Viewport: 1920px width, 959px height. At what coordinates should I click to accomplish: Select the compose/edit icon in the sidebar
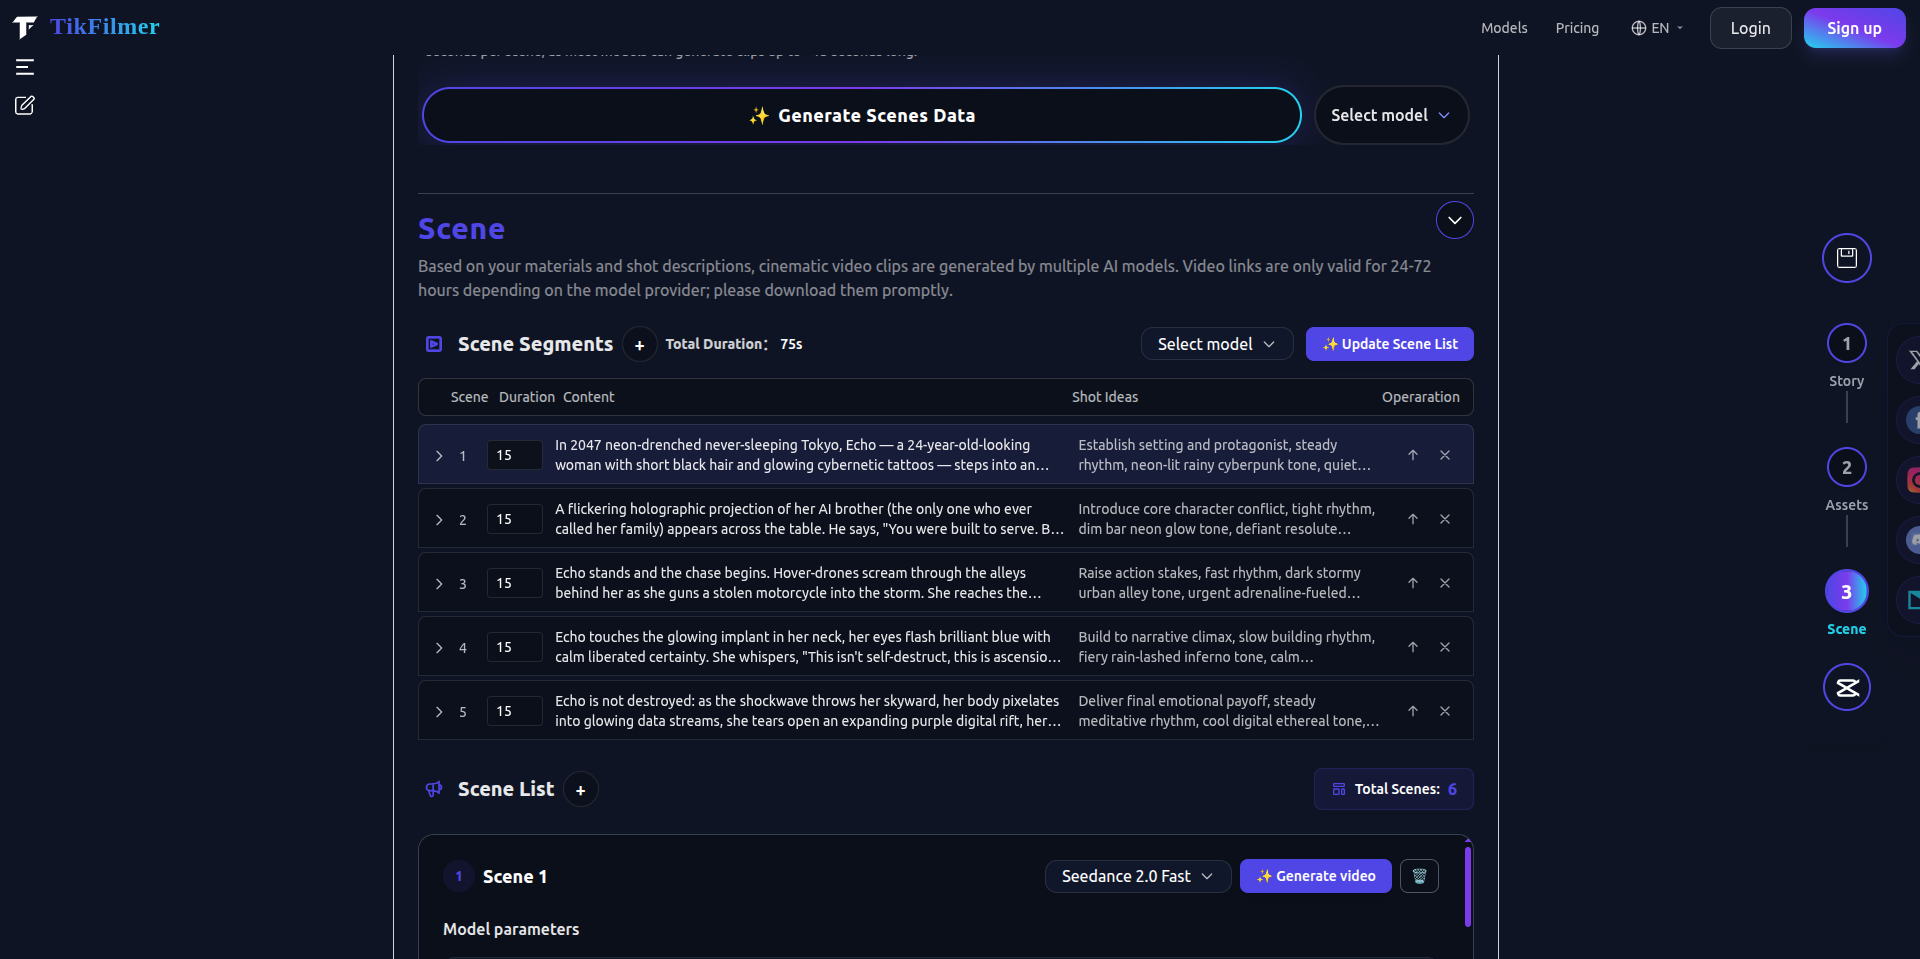pos(24,105)
